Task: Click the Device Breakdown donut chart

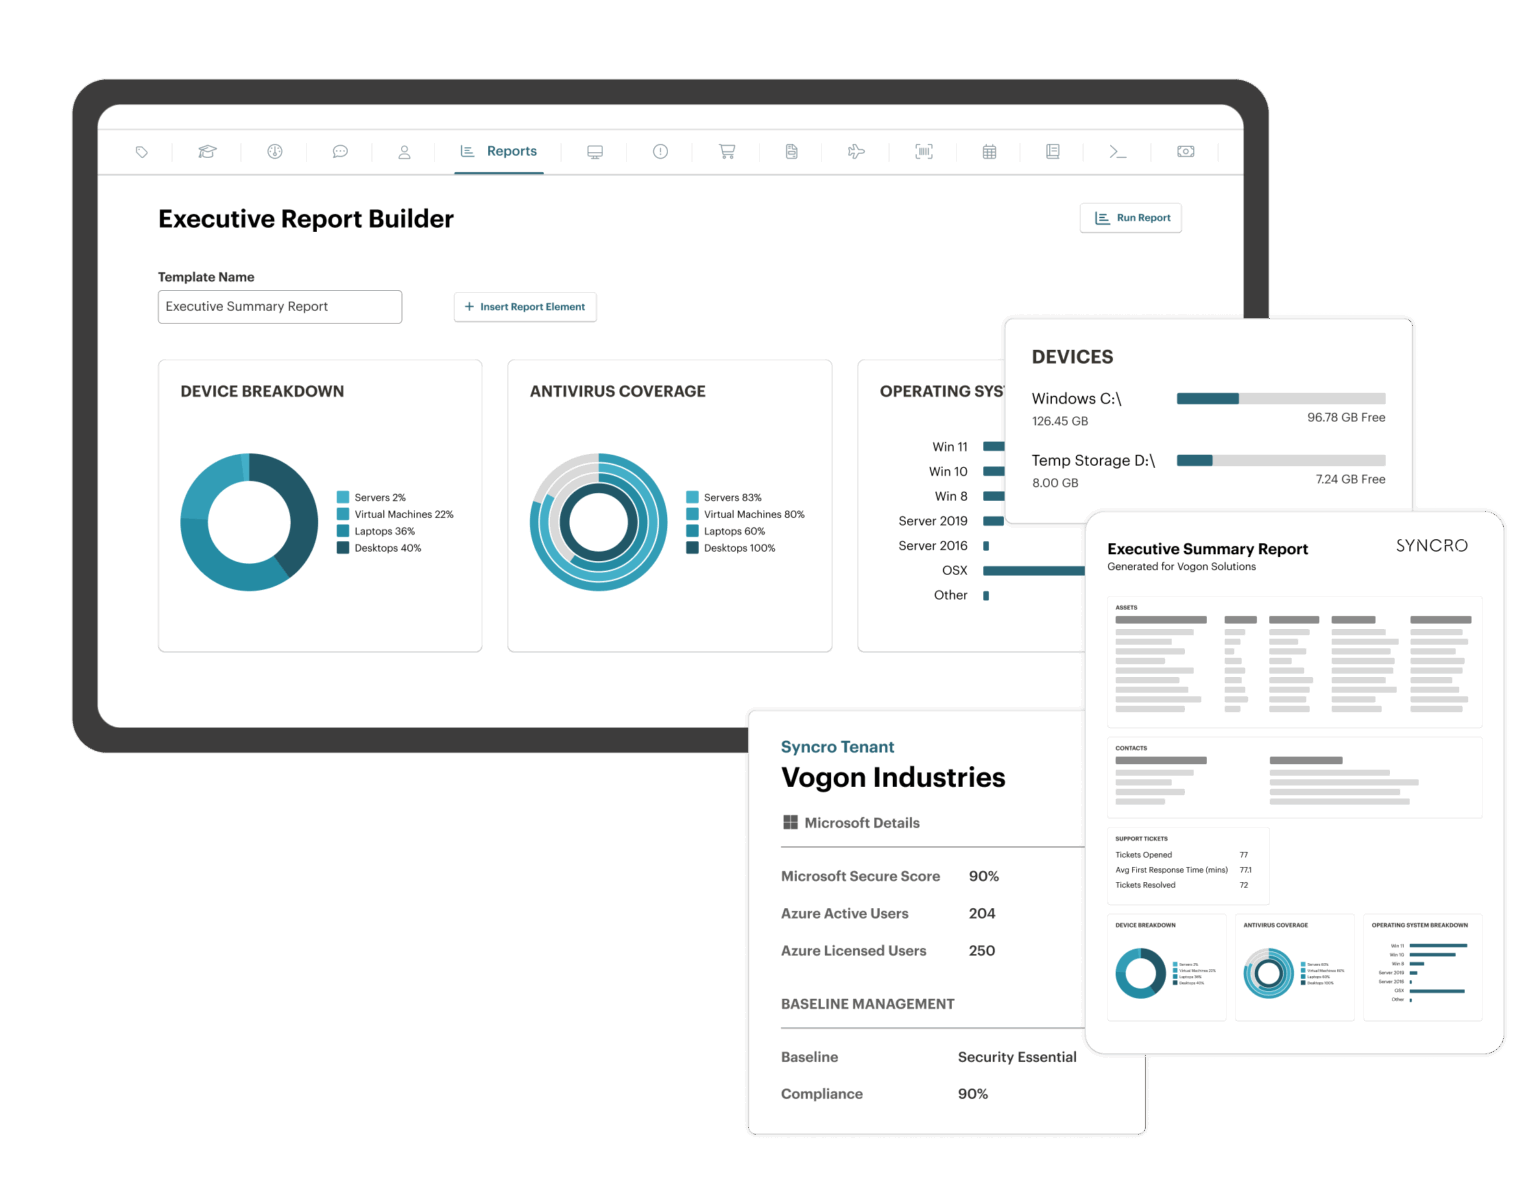Action: [x=249, y=522]
